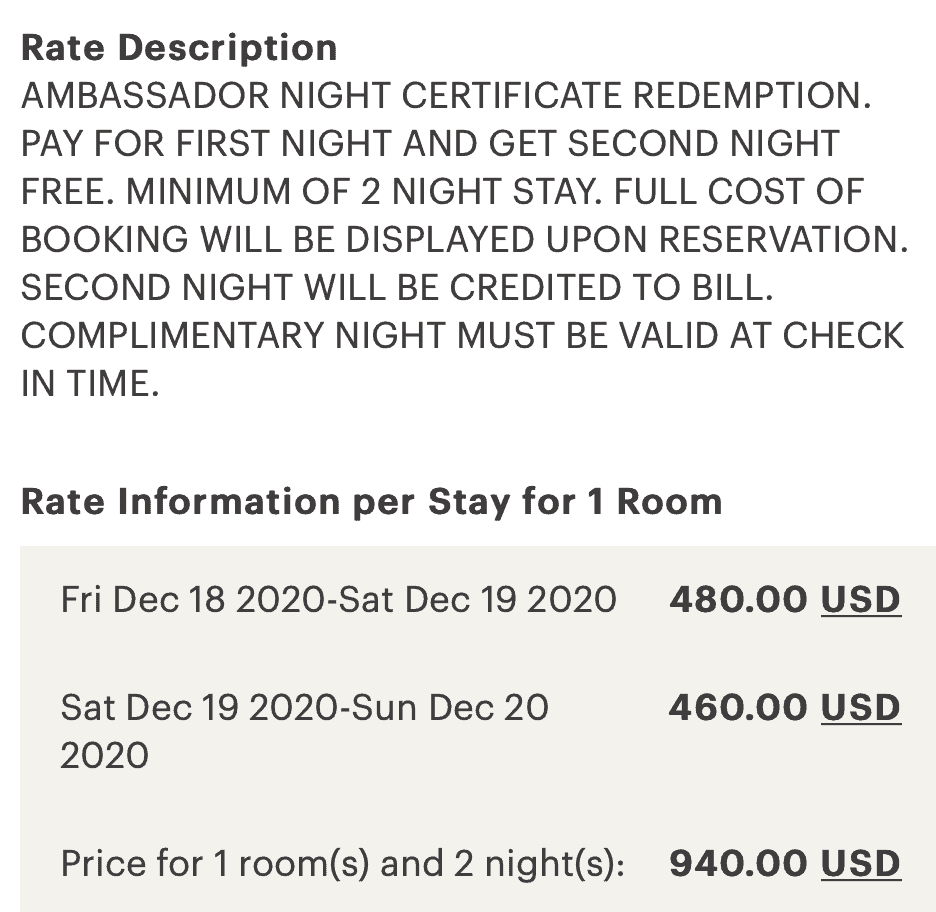The height and width of the screenshot is (912, 936).
Task: Click the Rate Information per Stay heading
Action: pos(371,501)
